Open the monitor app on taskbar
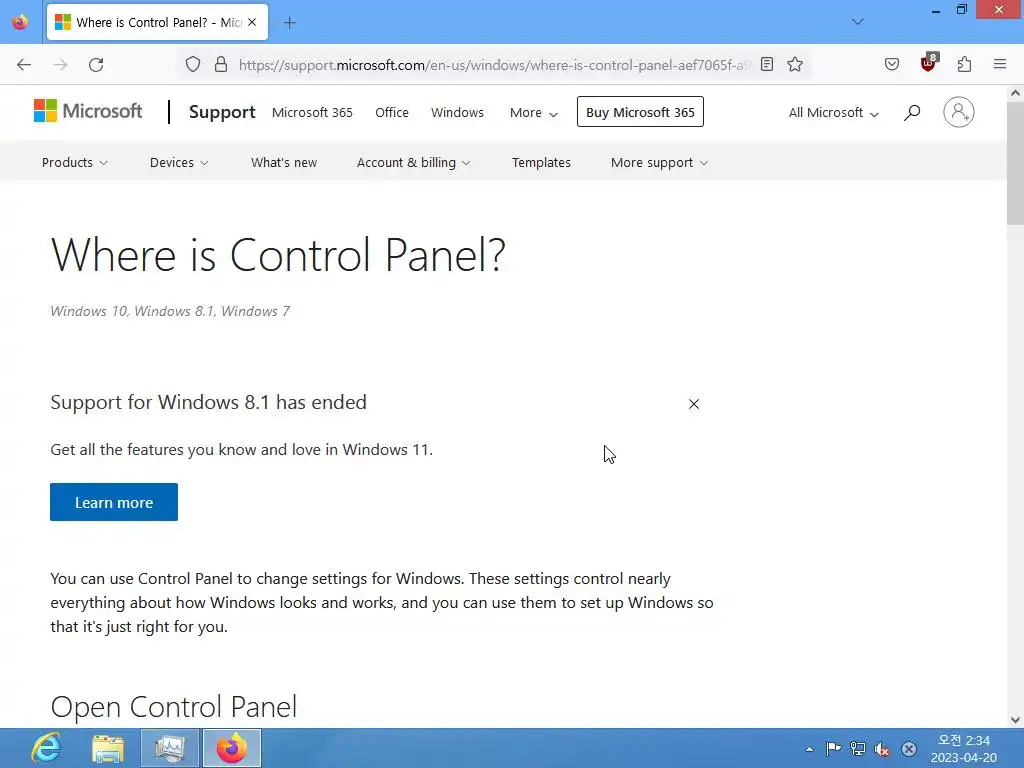The width and height of the screenshot is (1024, 768). 169,748
